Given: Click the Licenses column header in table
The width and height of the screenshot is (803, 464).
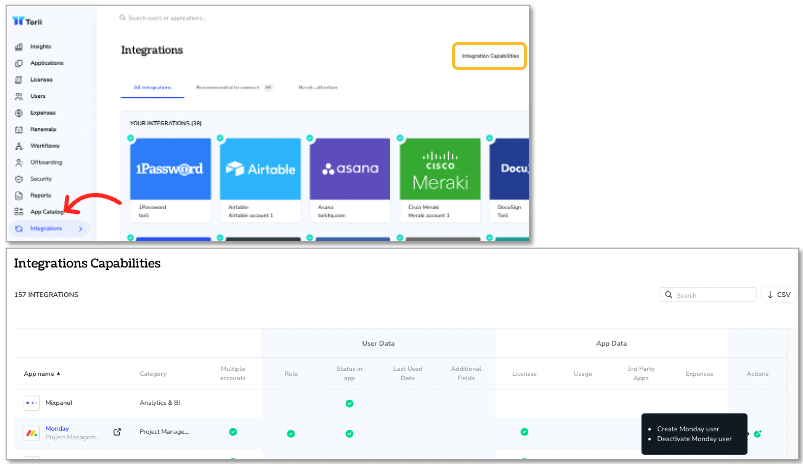Looking at the screenshot, I should tap(524, 374).
